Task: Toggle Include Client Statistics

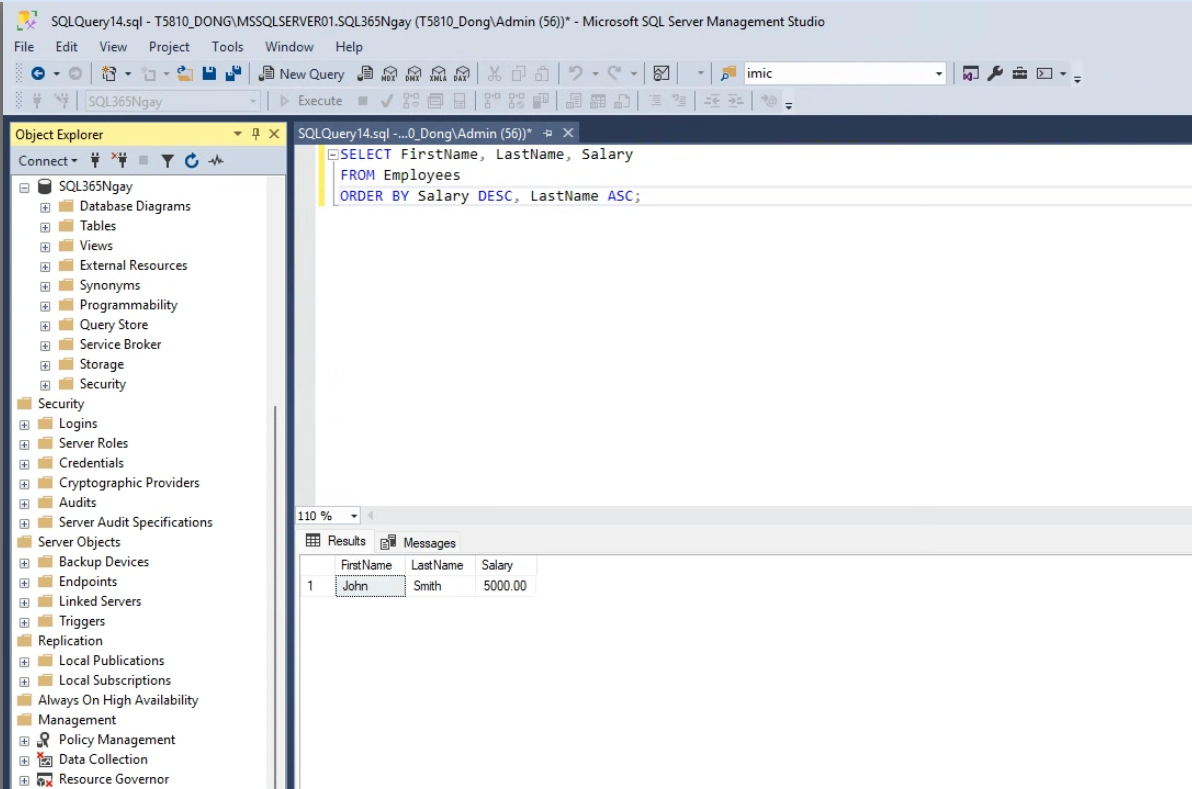Action: 541,101
